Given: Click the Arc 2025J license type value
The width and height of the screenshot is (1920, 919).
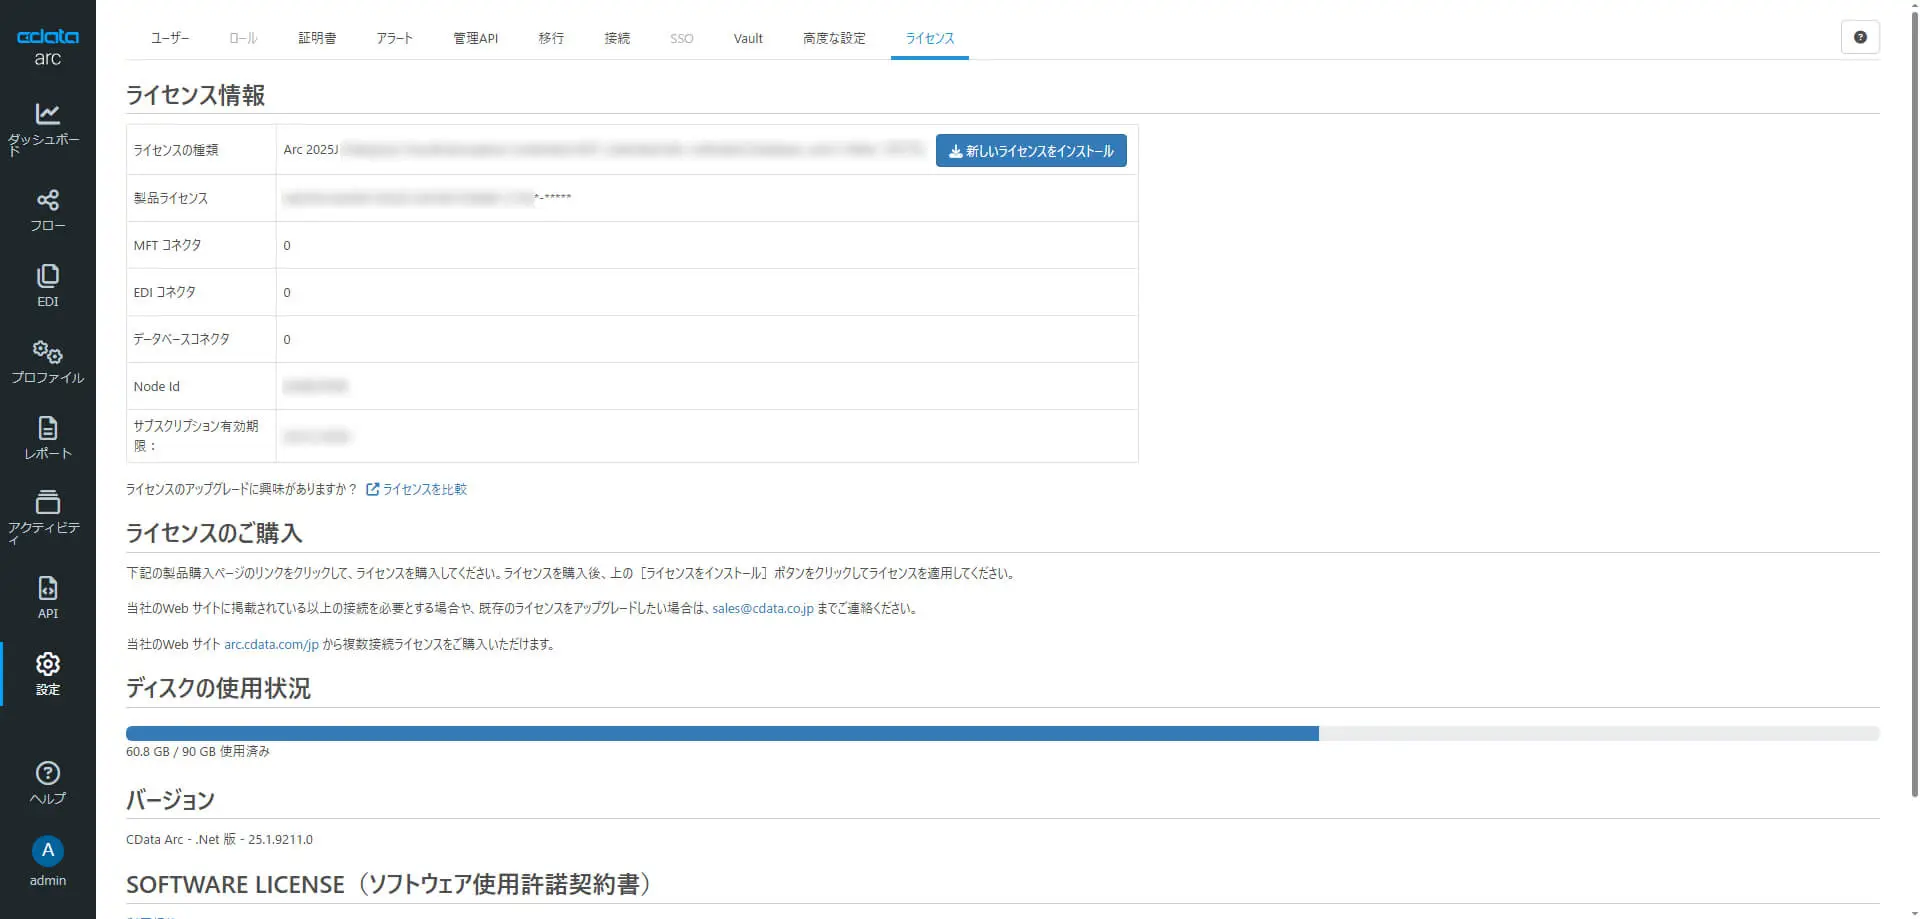Looking at the screenshot, I should coord(311,150).
